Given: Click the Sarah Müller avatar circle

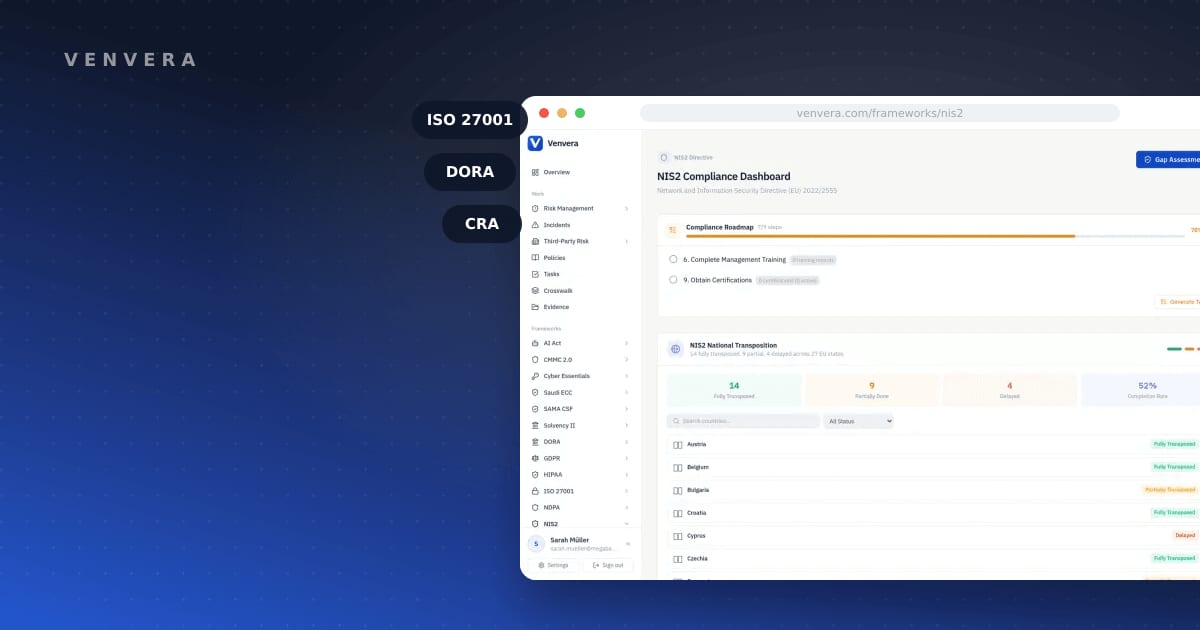Looking at the screenshot, I should point(536,543).
